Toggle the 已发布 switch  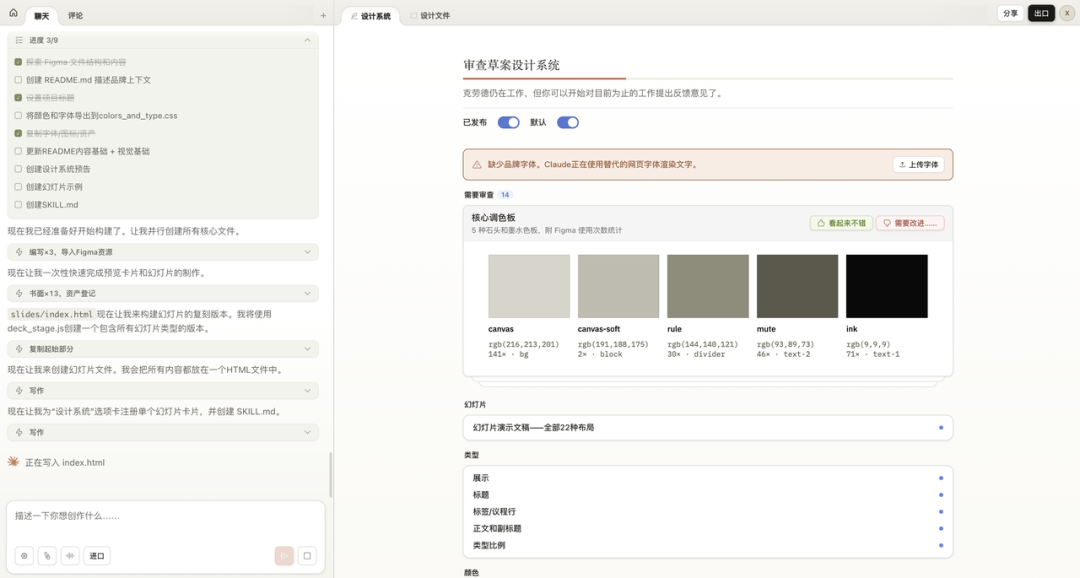pos(508,123)
